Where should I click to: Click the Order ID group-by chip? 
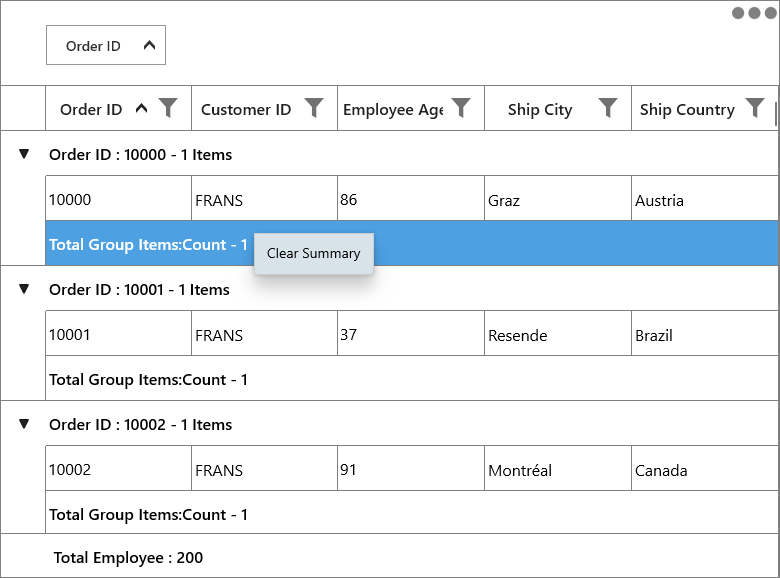pos(106,45)
